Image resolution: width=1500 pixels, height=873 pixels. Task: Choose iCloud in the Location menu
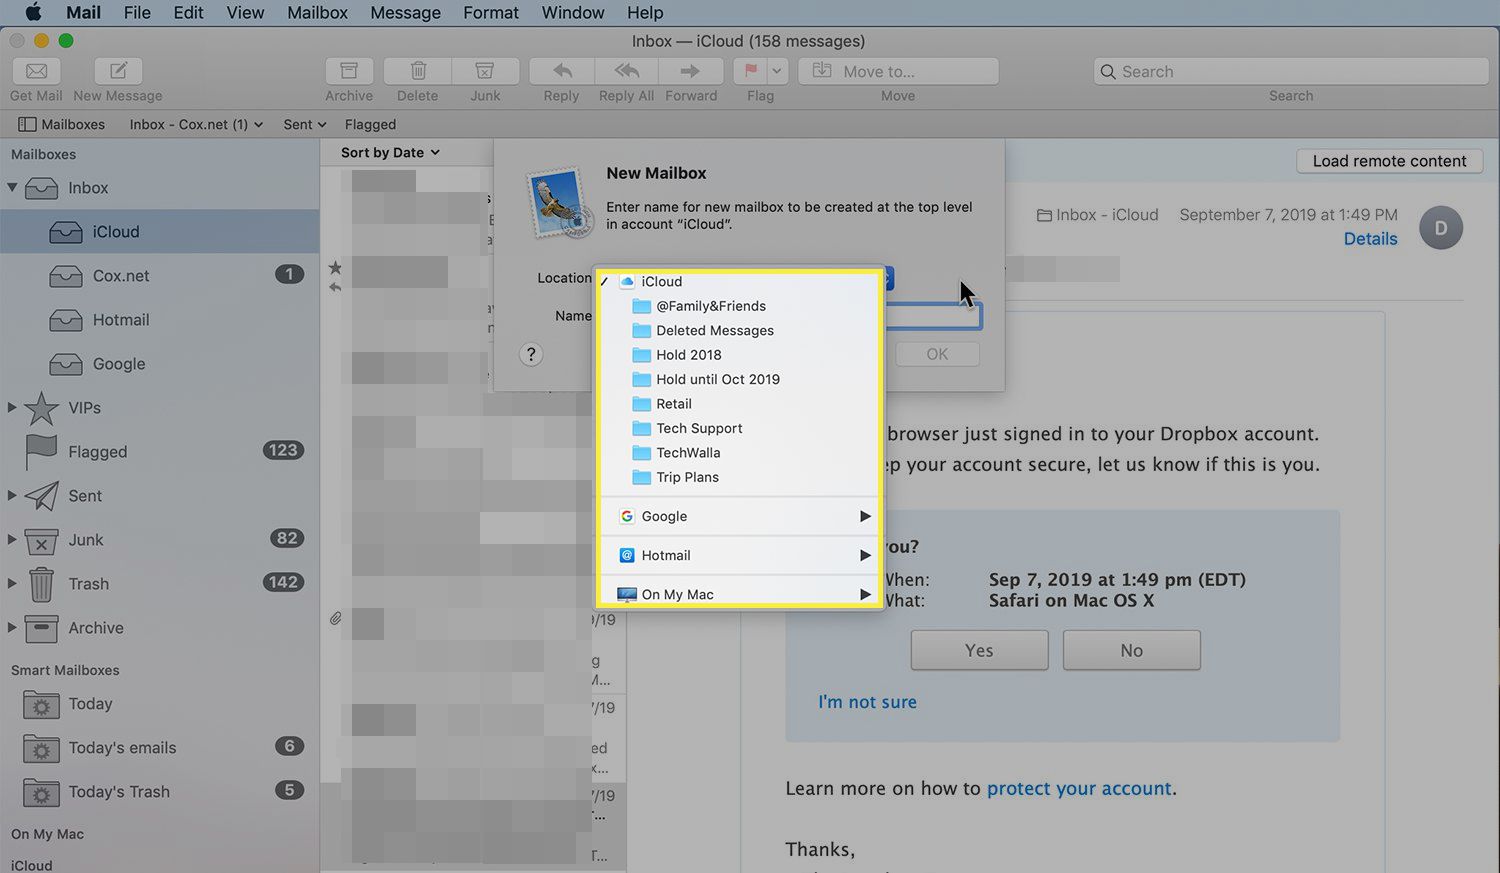click(x=738, y=282)
